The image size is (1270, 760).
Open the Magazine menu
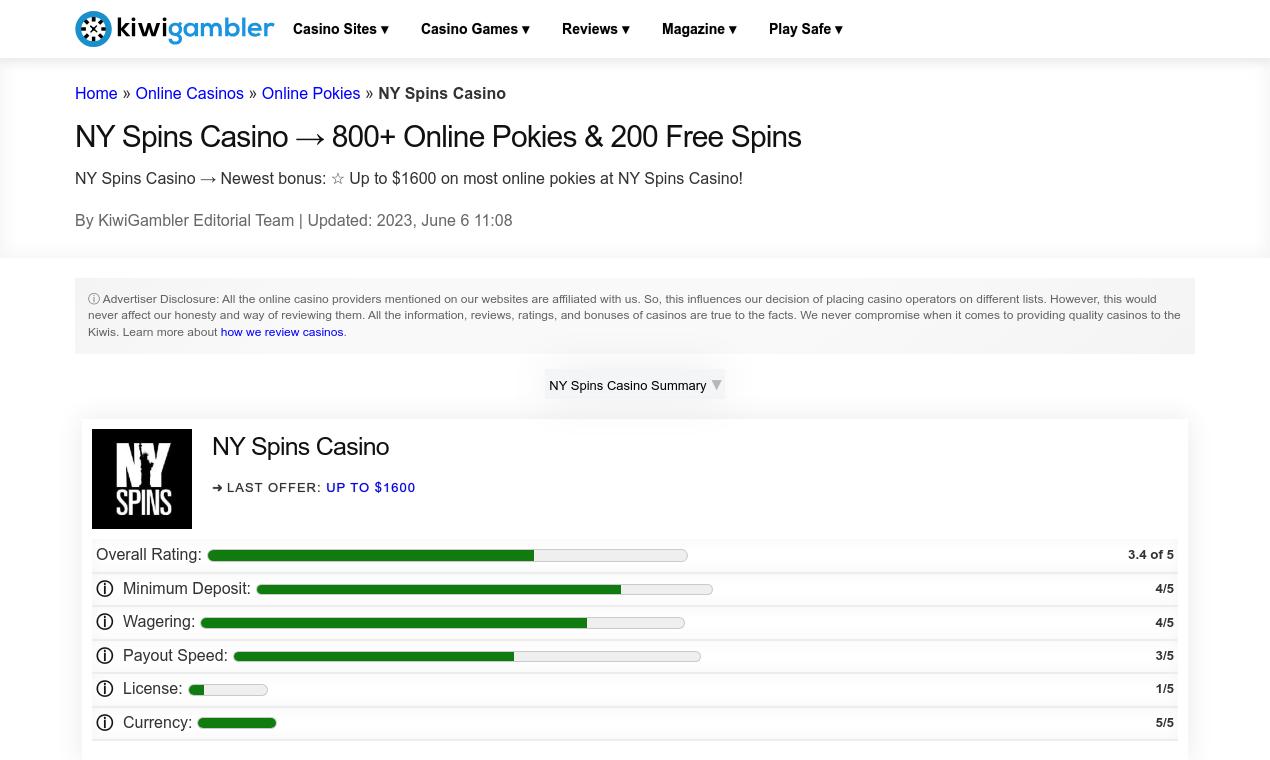tap(699, 29)
